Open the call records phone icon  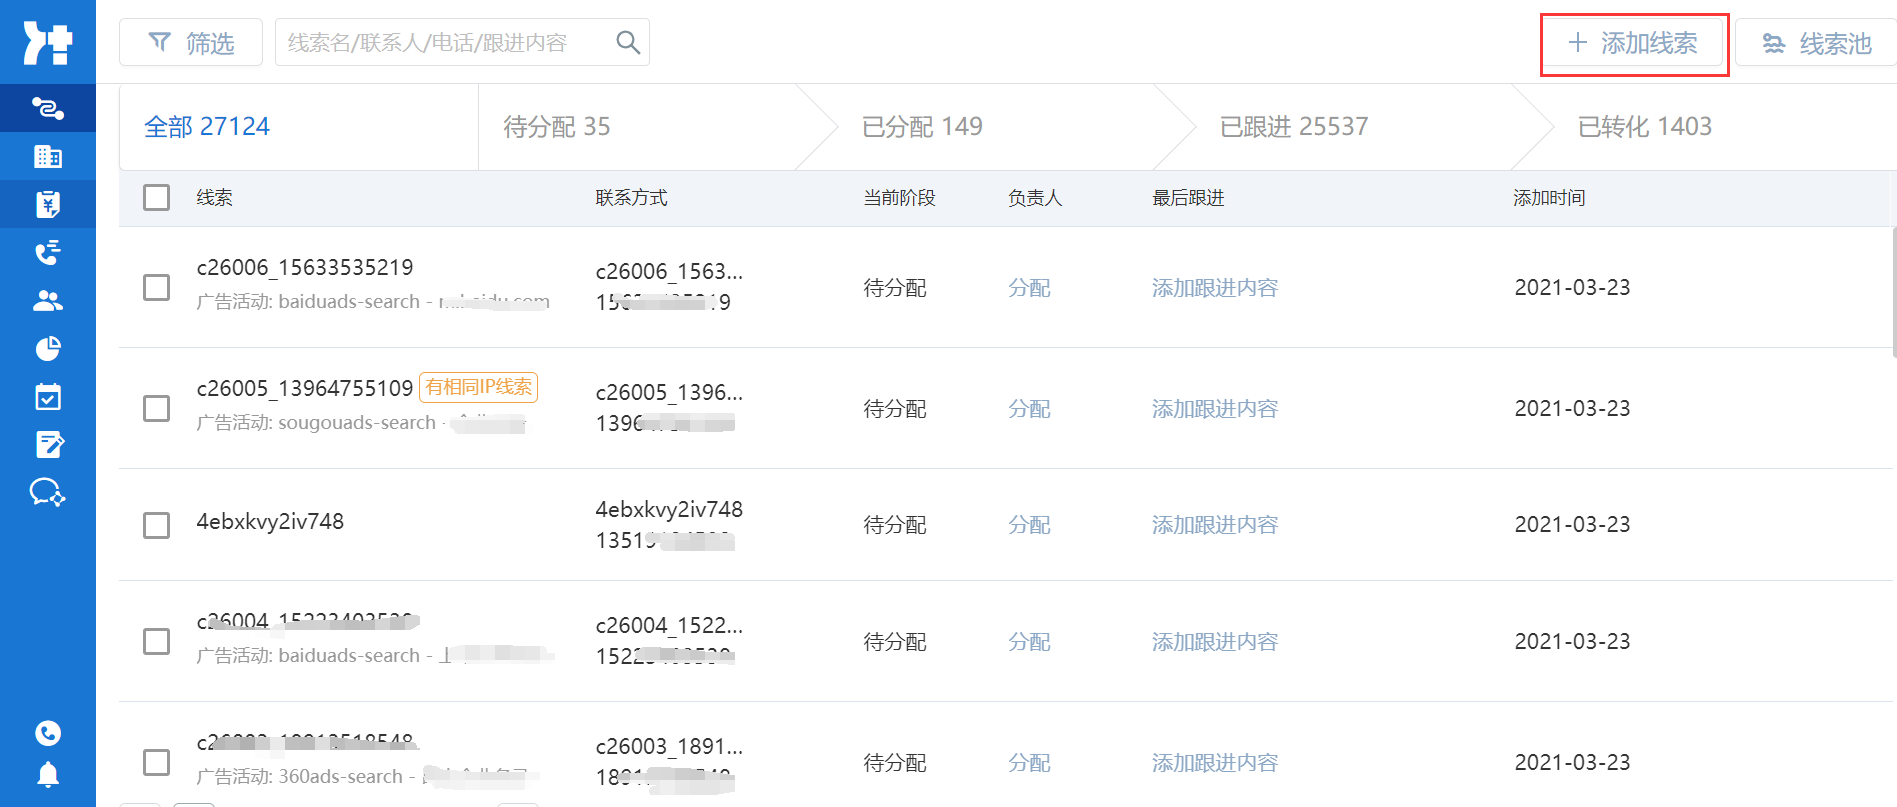[x=47, y=252]
